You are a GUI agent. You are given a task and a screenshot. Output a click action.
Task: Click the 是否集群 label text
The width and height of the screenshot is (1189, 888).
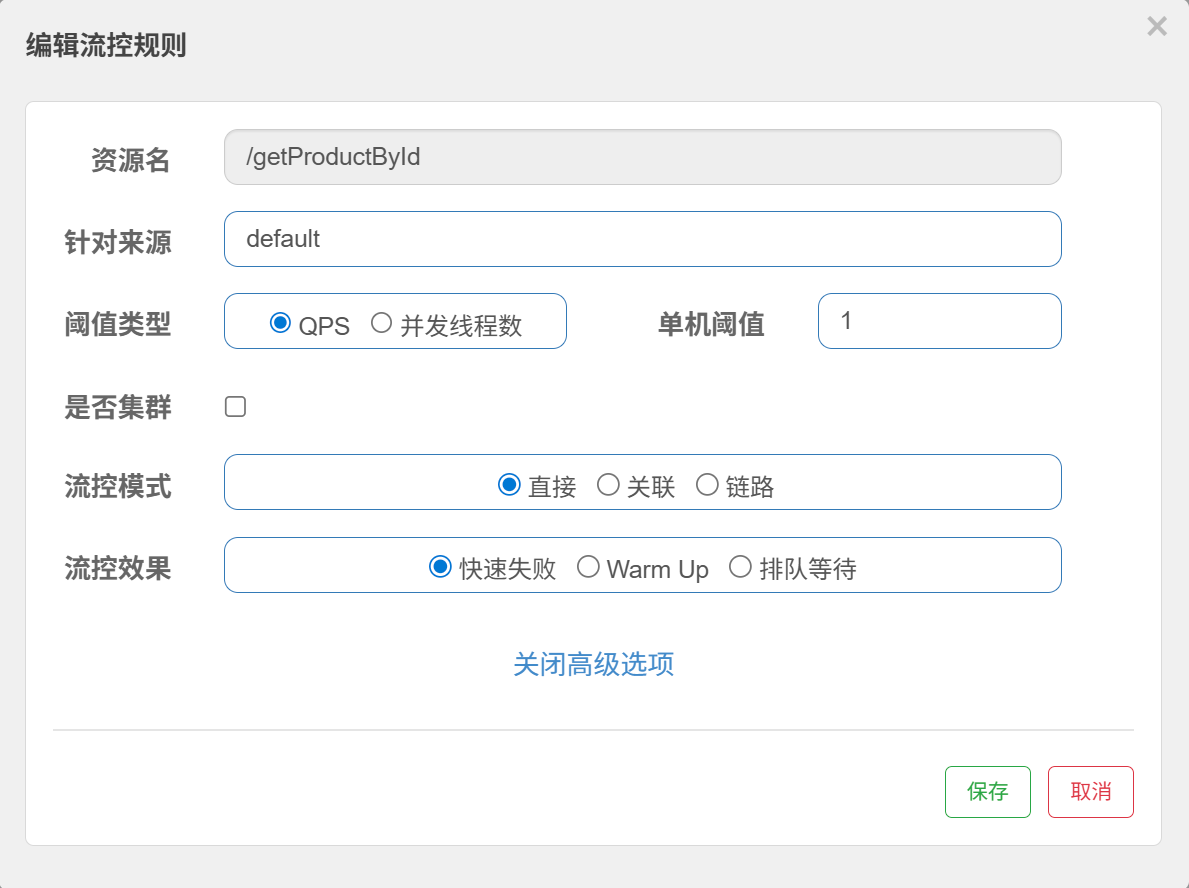118,407
